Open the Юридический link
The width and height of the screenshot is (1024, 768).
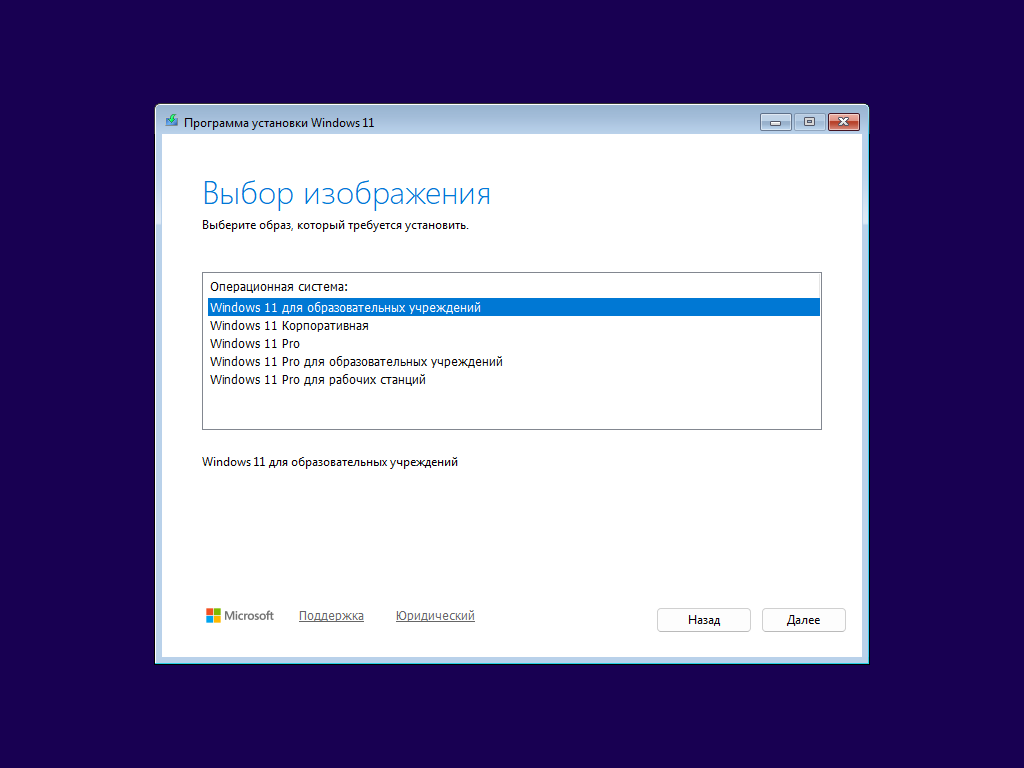[435, 616]
